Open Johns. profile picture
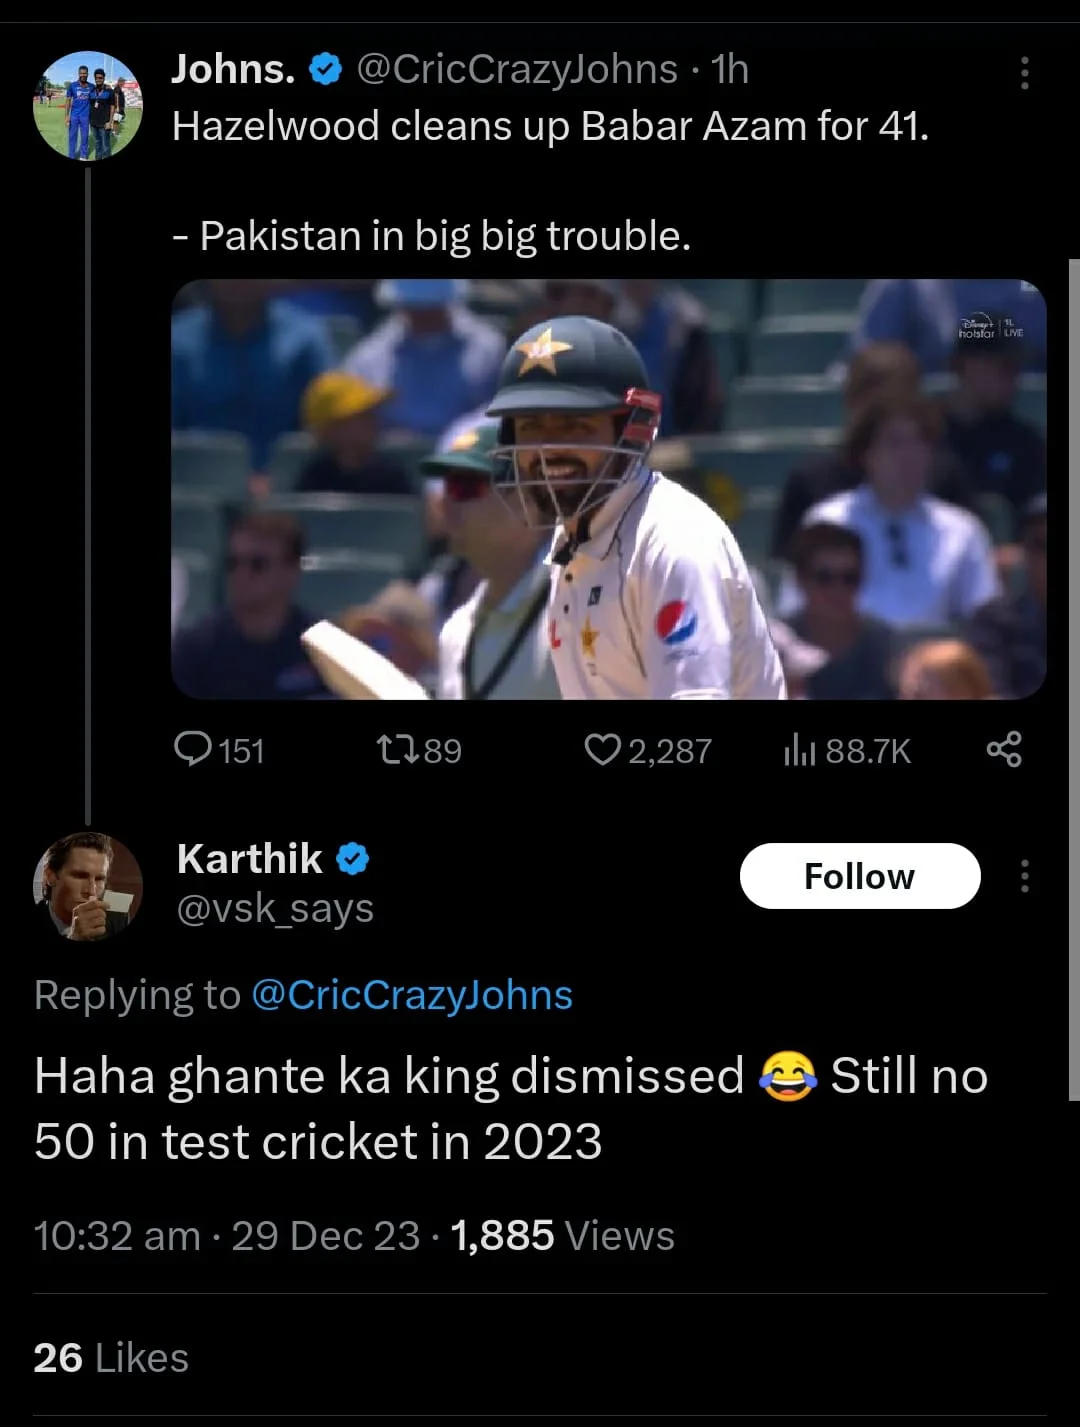Viewport: 1080px width, 1427px height. 88,106
